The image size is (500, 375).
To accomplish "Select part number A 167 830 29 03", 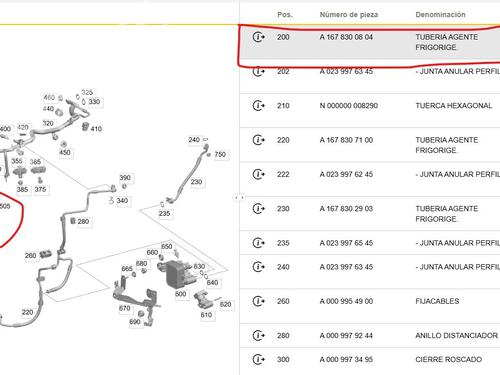I will click(x=346, y=209).
